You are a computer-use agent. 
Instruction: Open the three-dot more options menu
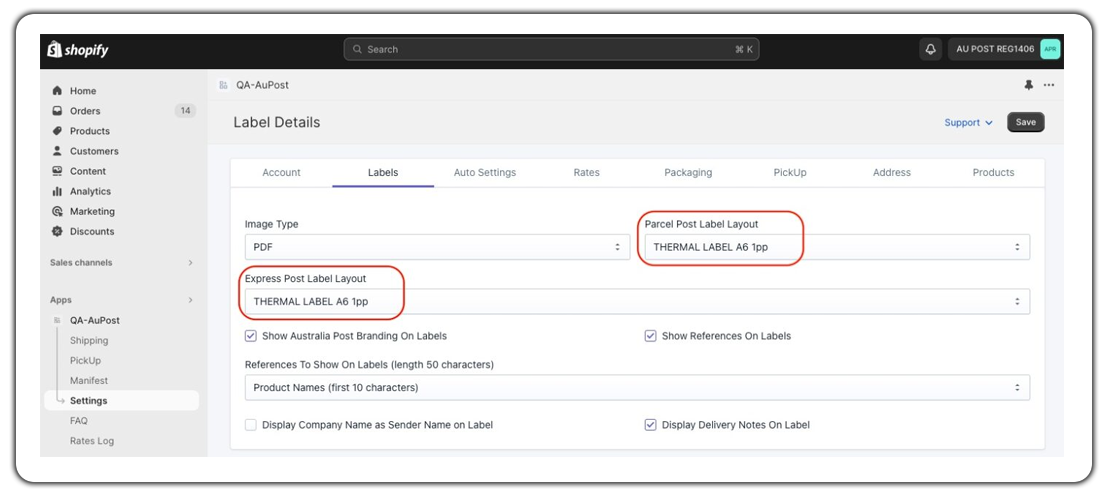[x=1049, y=85]
